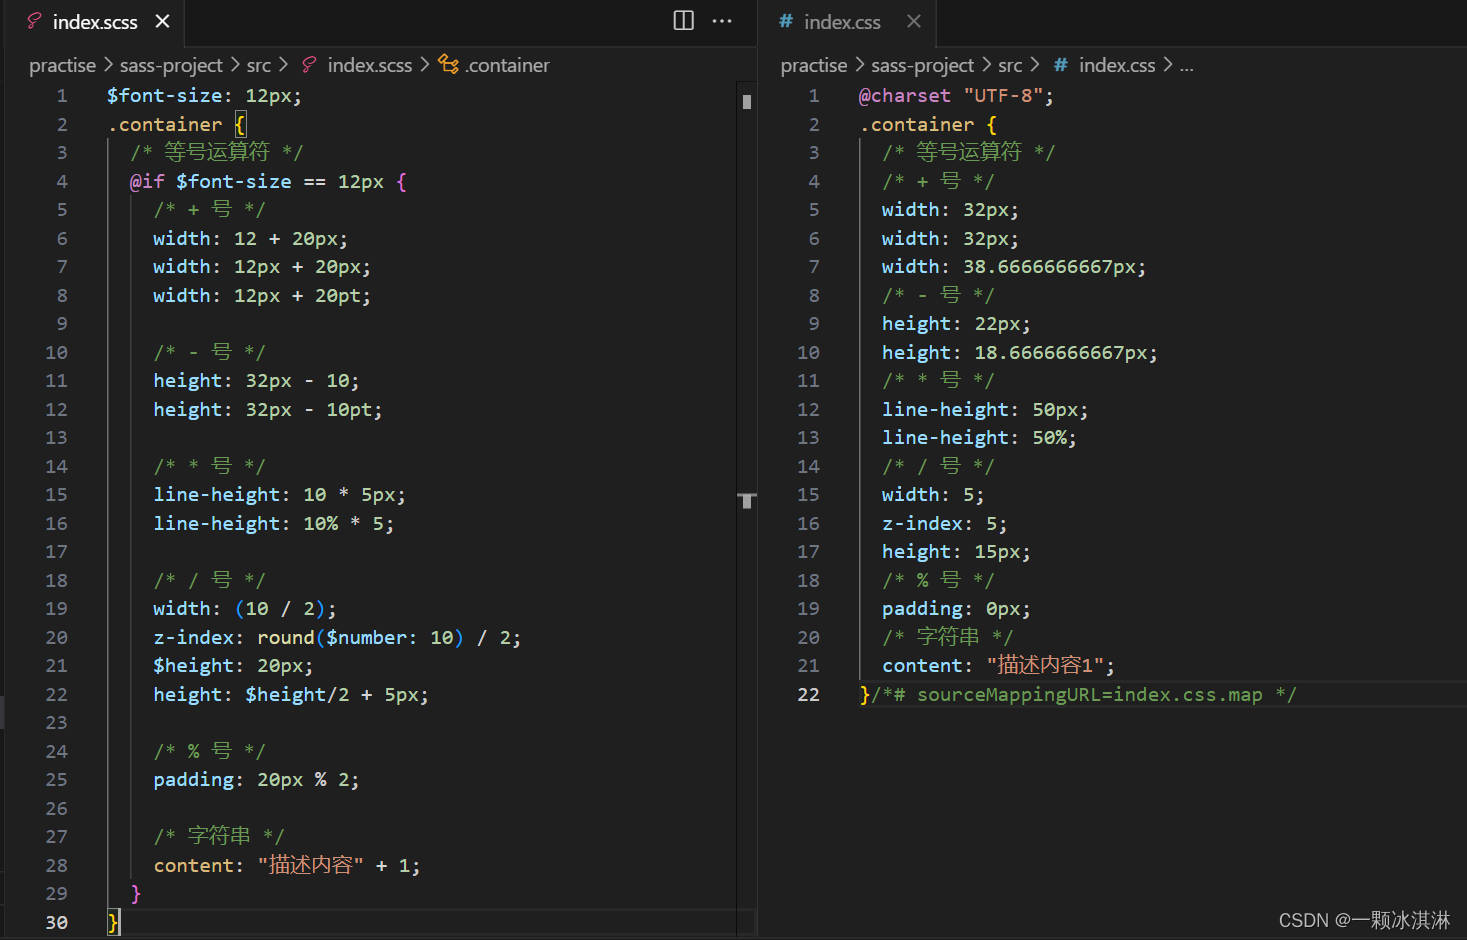Click line number 22 in index.css gutter
Screen dimensions: 1467x940
click(809, 695)
